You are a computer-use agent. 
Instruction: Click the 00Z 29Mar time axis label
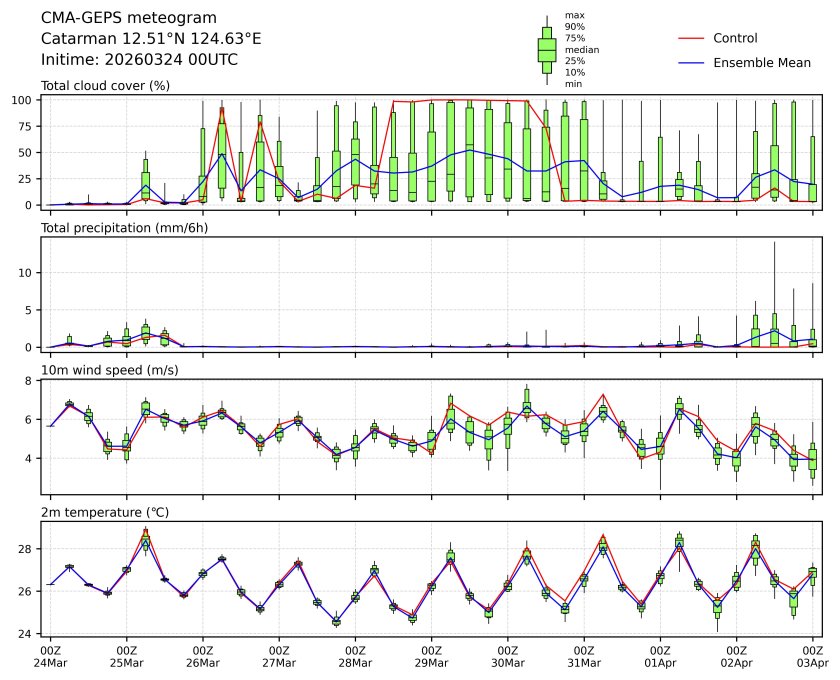(431, 656)
